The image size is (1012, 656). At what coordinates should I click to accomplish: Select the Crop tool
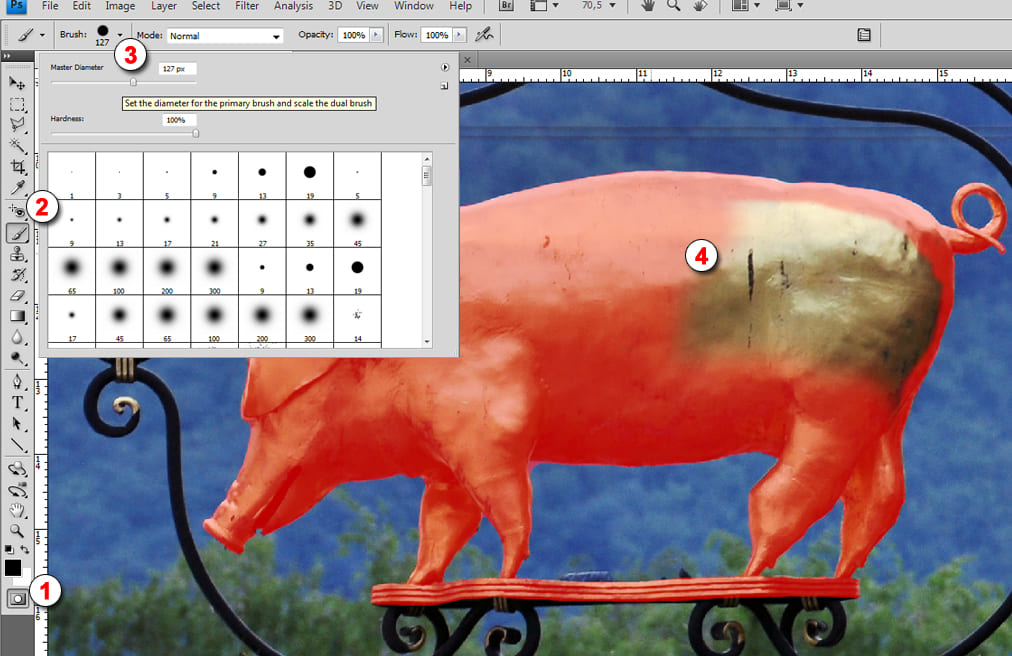pos(17,167)
